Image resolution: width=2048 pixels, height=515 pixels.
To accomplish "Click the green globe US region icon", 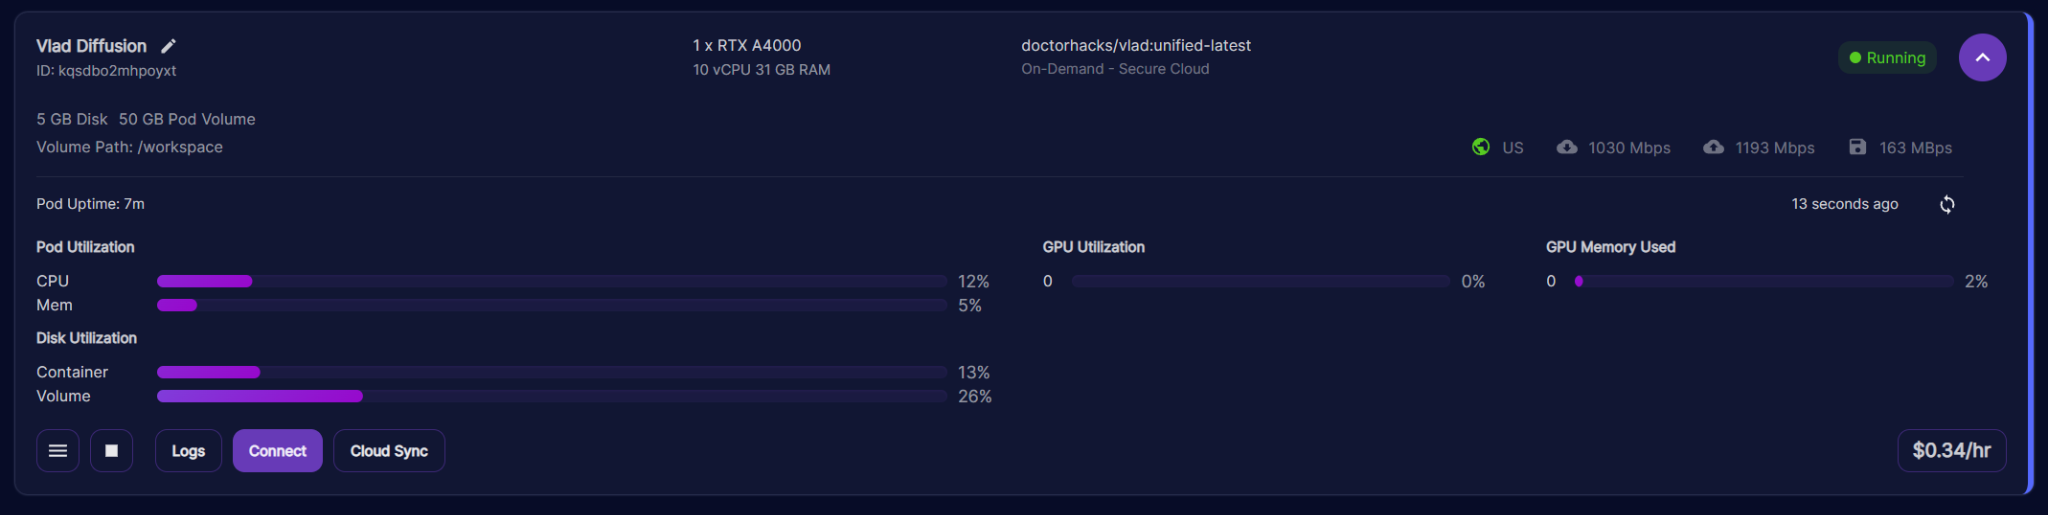I will [1481, 147].
